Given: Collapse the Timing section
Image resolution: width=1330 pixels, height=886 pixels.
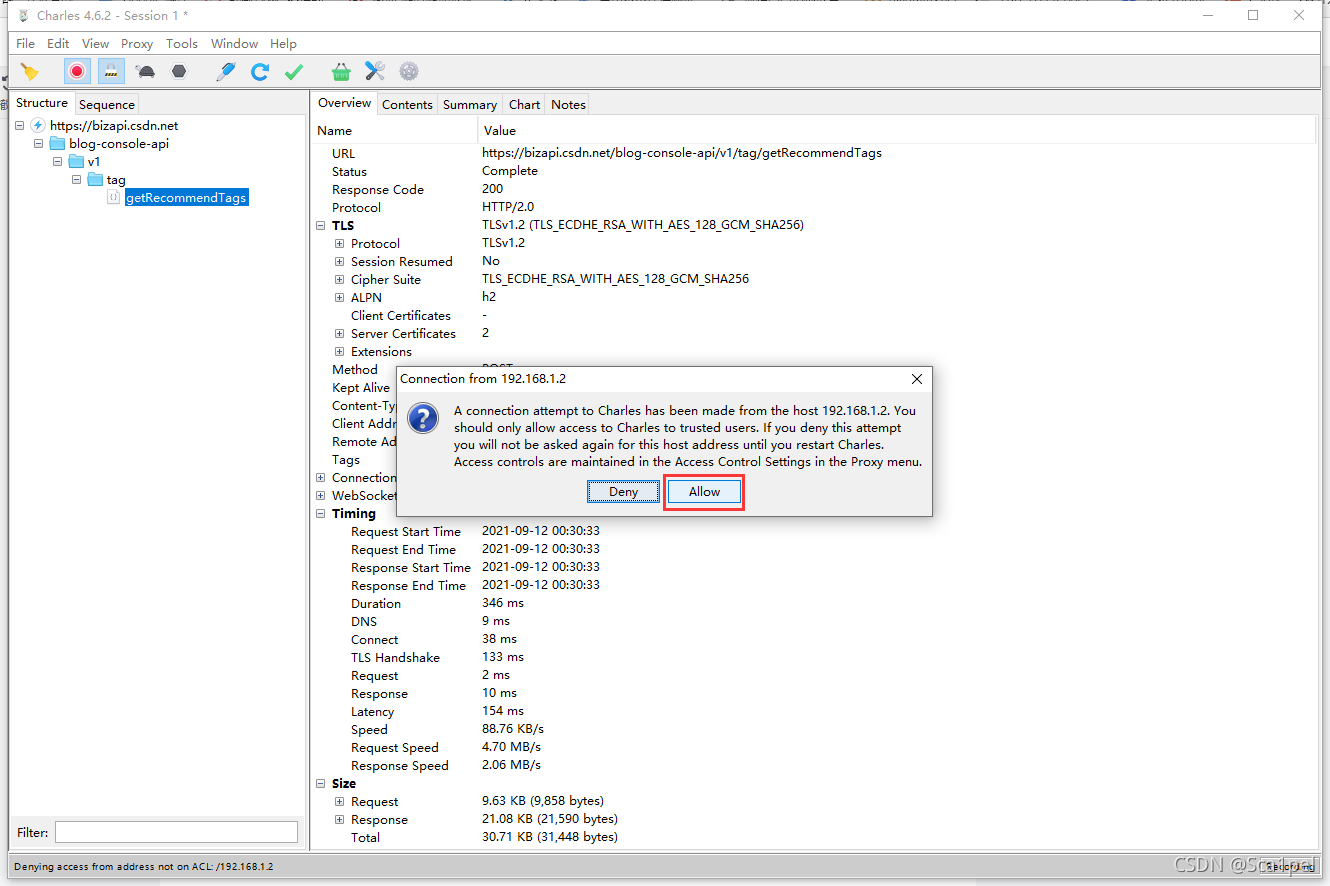Looking at the screenshot, I should point(321,514).
